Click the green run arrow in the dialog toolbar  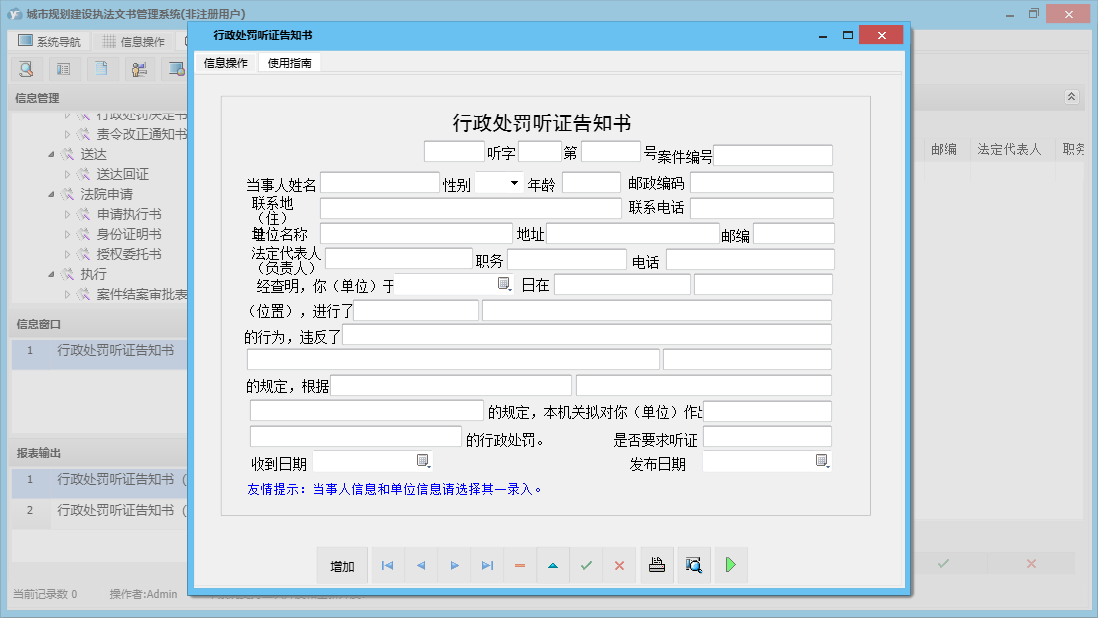730,565
